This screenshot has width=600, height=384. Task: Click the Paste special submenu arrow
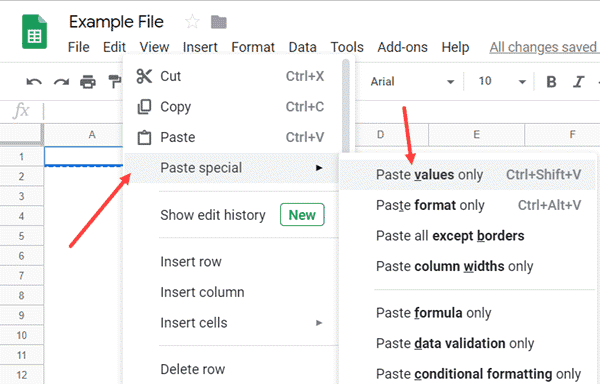(319, 168)
